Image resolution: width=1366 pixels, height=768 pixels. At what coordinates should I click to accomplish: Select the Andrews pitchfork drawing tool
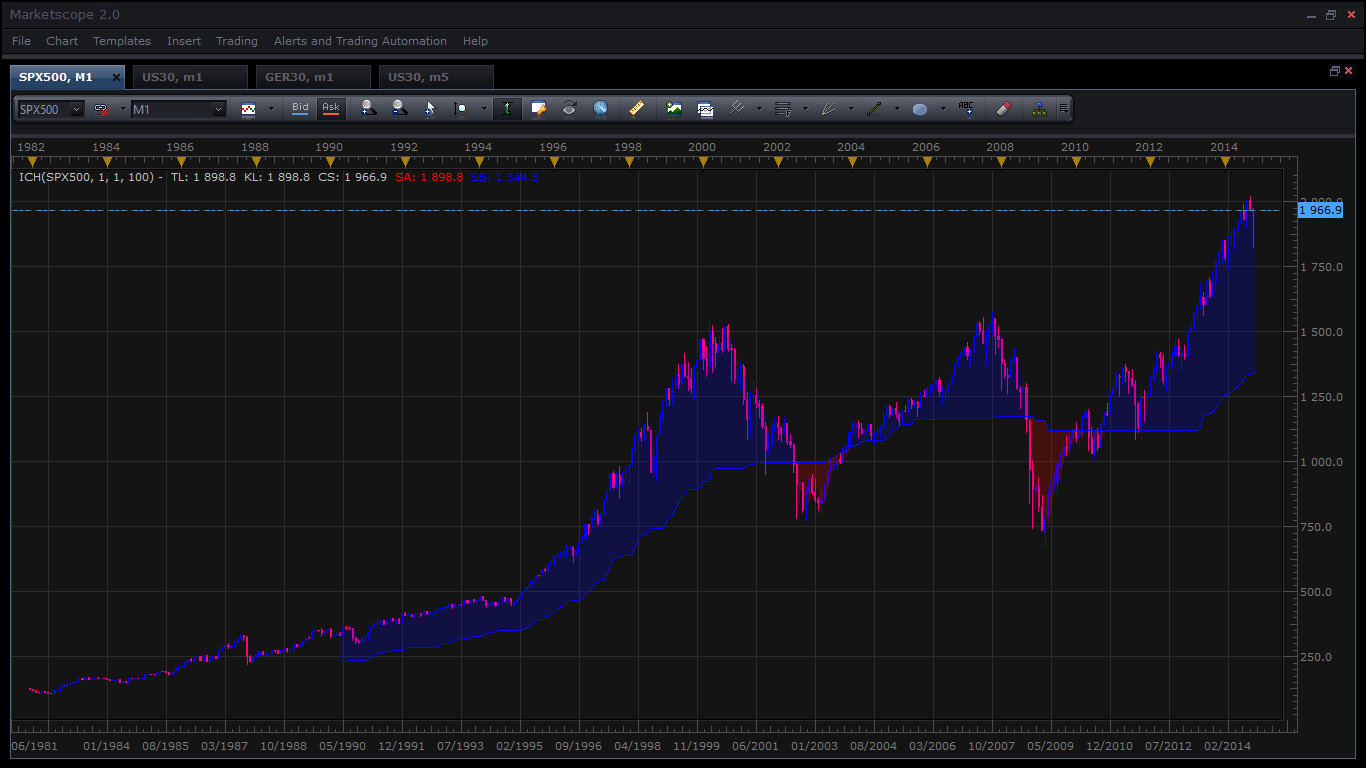pyautogui.click(x=737, y=109)
